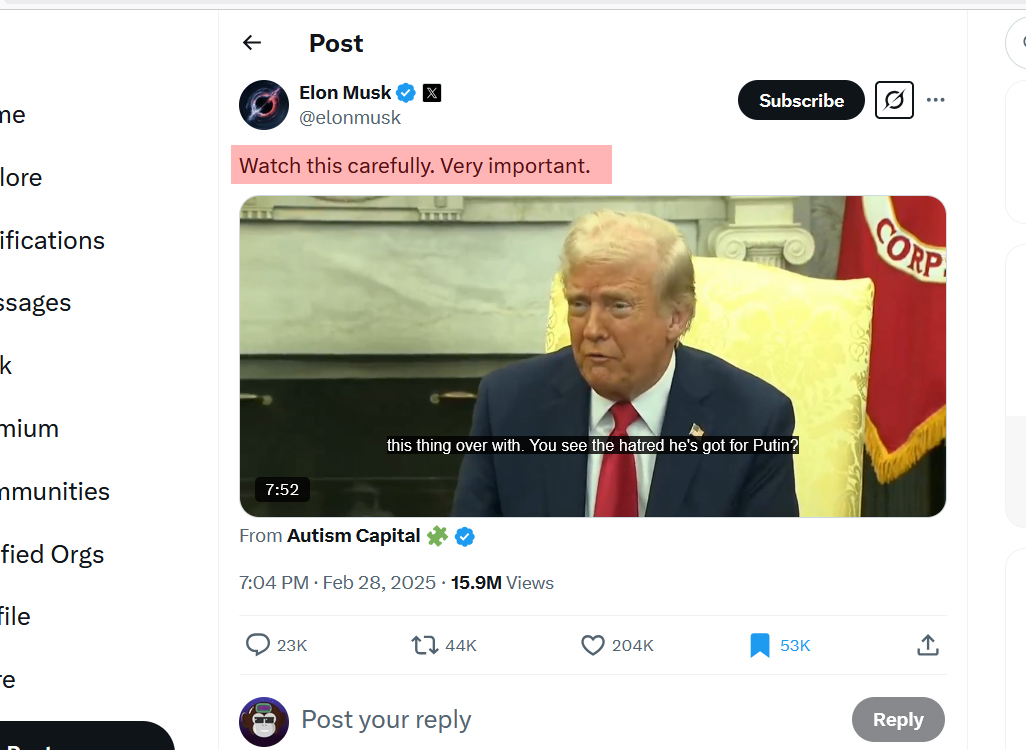The width and height of the screenshot is (1026, 750).
Task: Play the Trump video thumbnail
Action: click(592, 356)
